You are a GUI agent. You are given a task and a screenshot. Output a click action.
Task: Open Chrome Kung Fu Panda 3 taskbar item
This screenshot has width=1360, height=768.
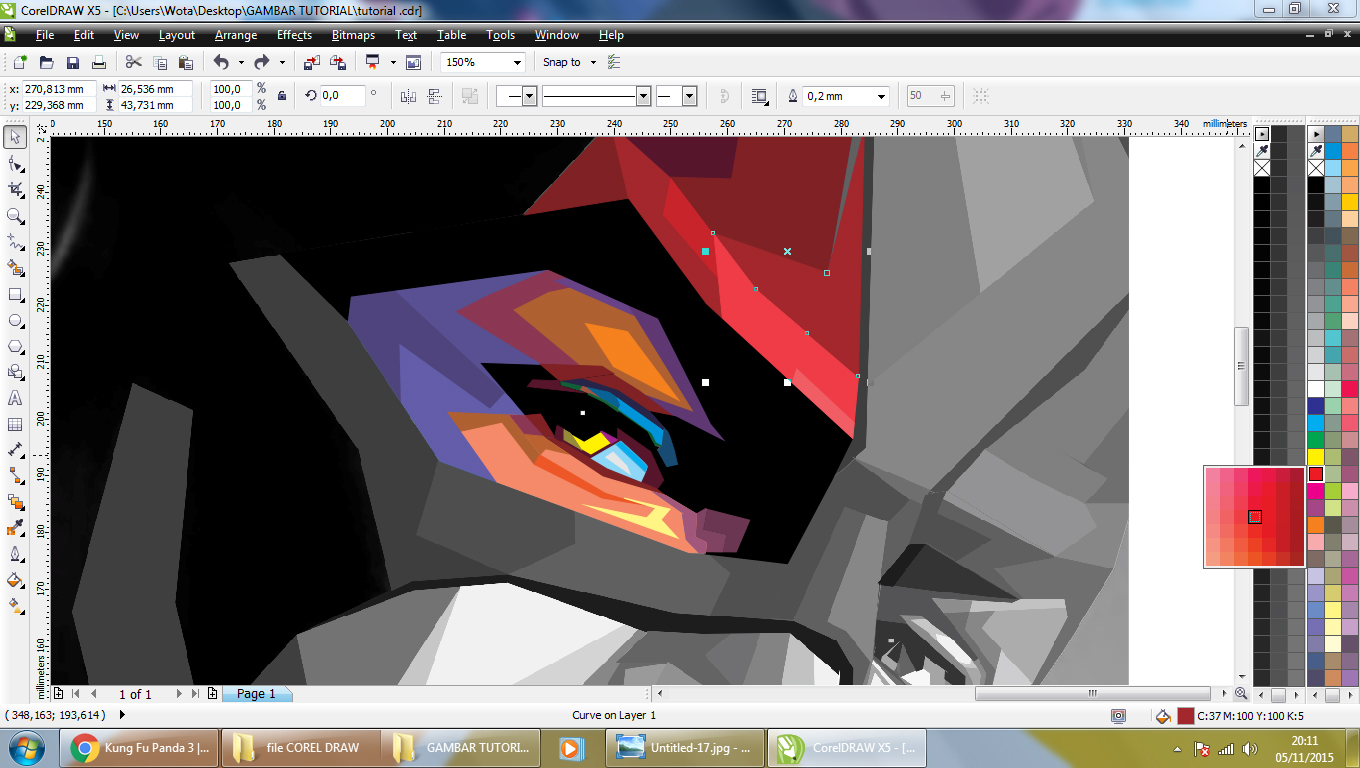pos(141,747)
